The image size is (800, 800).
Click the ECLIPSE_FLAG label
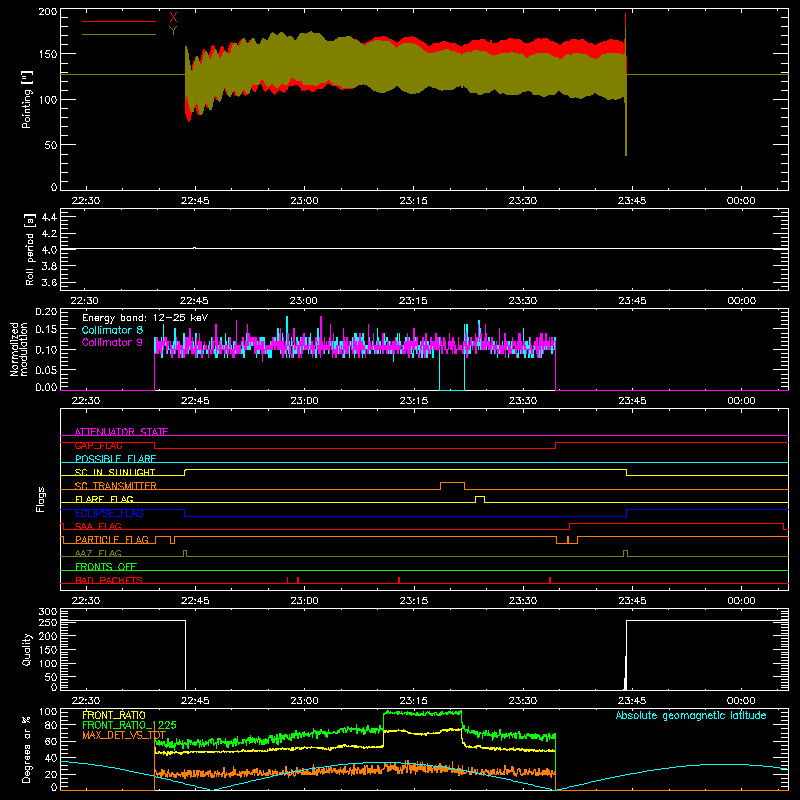pyautogui.click(x=109, y=513)
